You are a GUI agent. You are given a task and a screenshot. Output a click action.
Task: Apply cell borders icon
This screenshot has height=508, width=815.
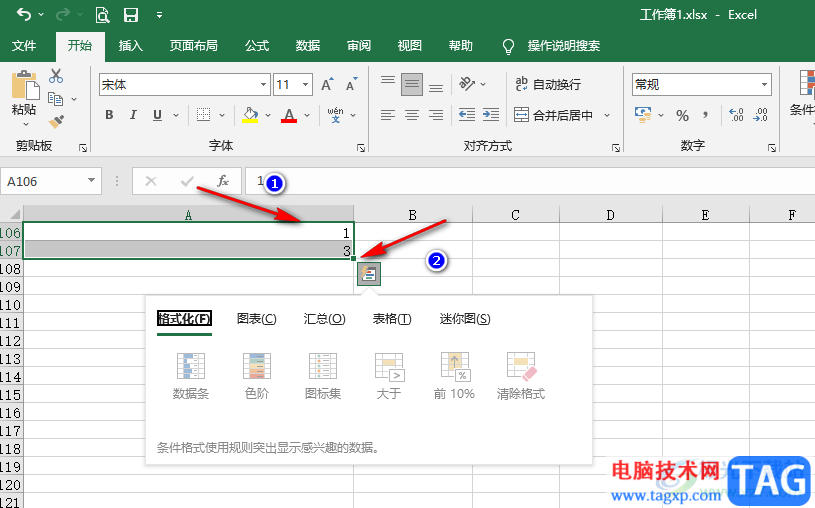point(203,115)
